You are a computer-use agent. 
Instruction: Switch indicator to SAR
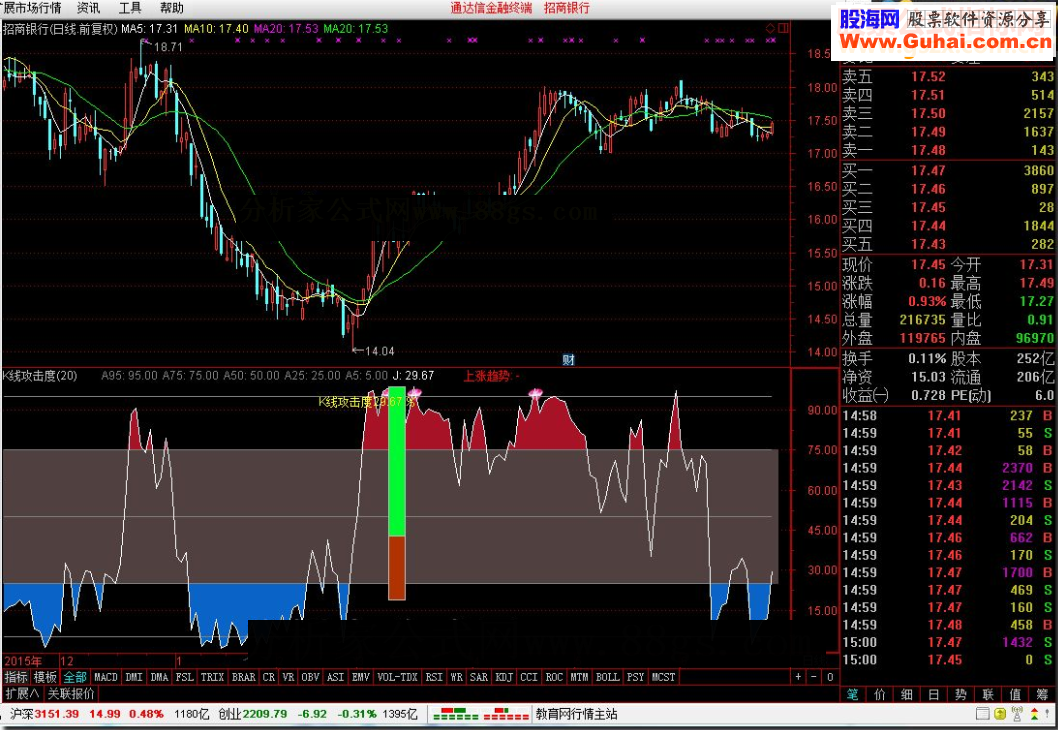[478, 677]
